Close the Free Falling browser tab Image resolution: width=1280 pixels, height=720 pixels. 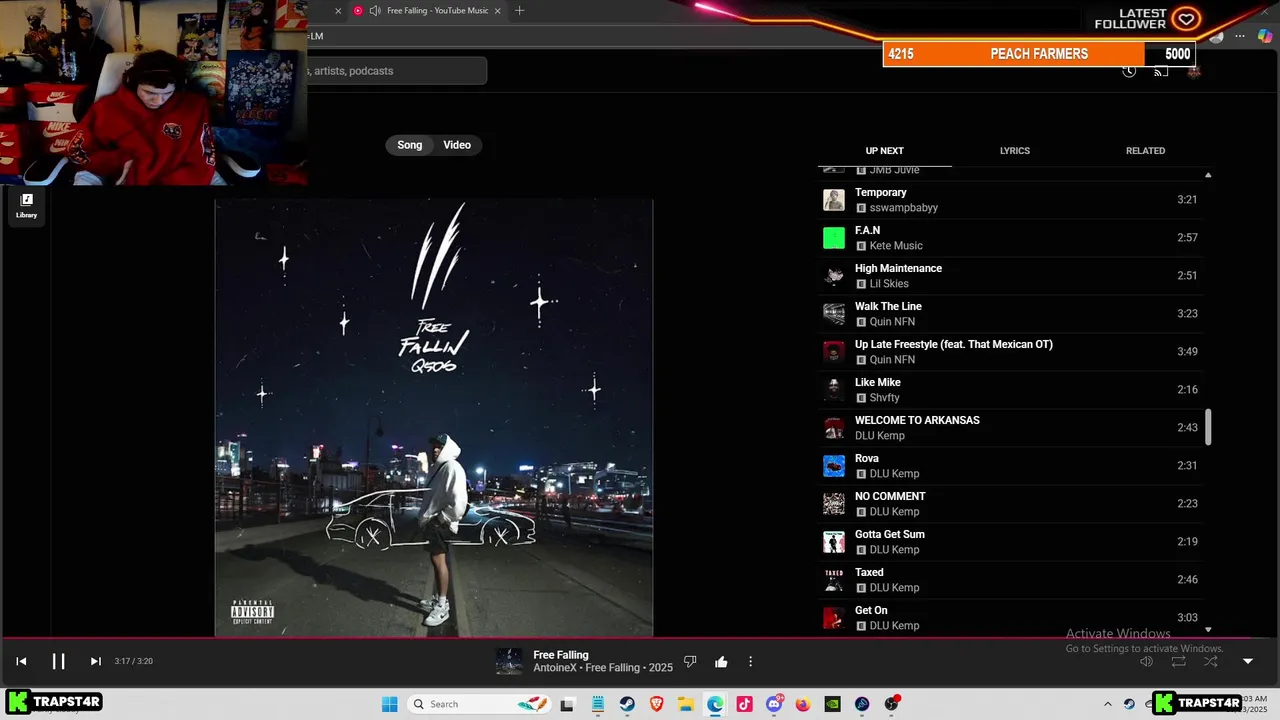pos(497,11)
